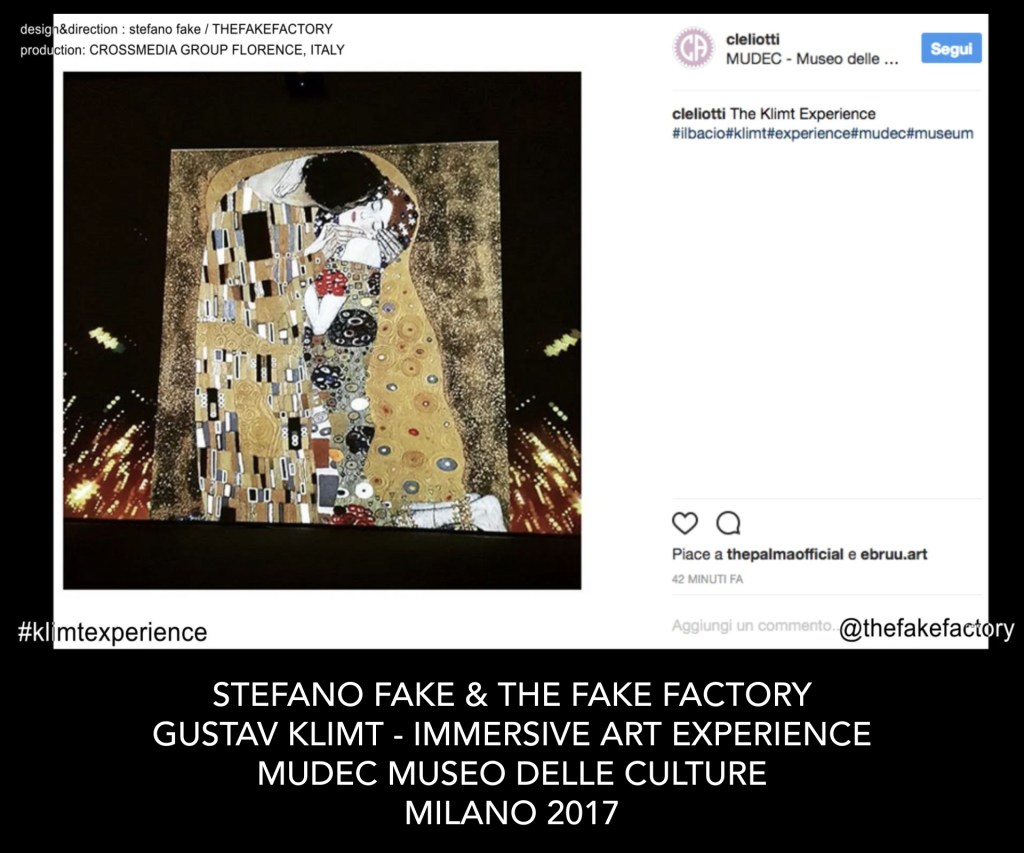Viewport: 1024px width, 853px height.
Task: Open the cleliotti profile avatar
Action: coord(693,48)
